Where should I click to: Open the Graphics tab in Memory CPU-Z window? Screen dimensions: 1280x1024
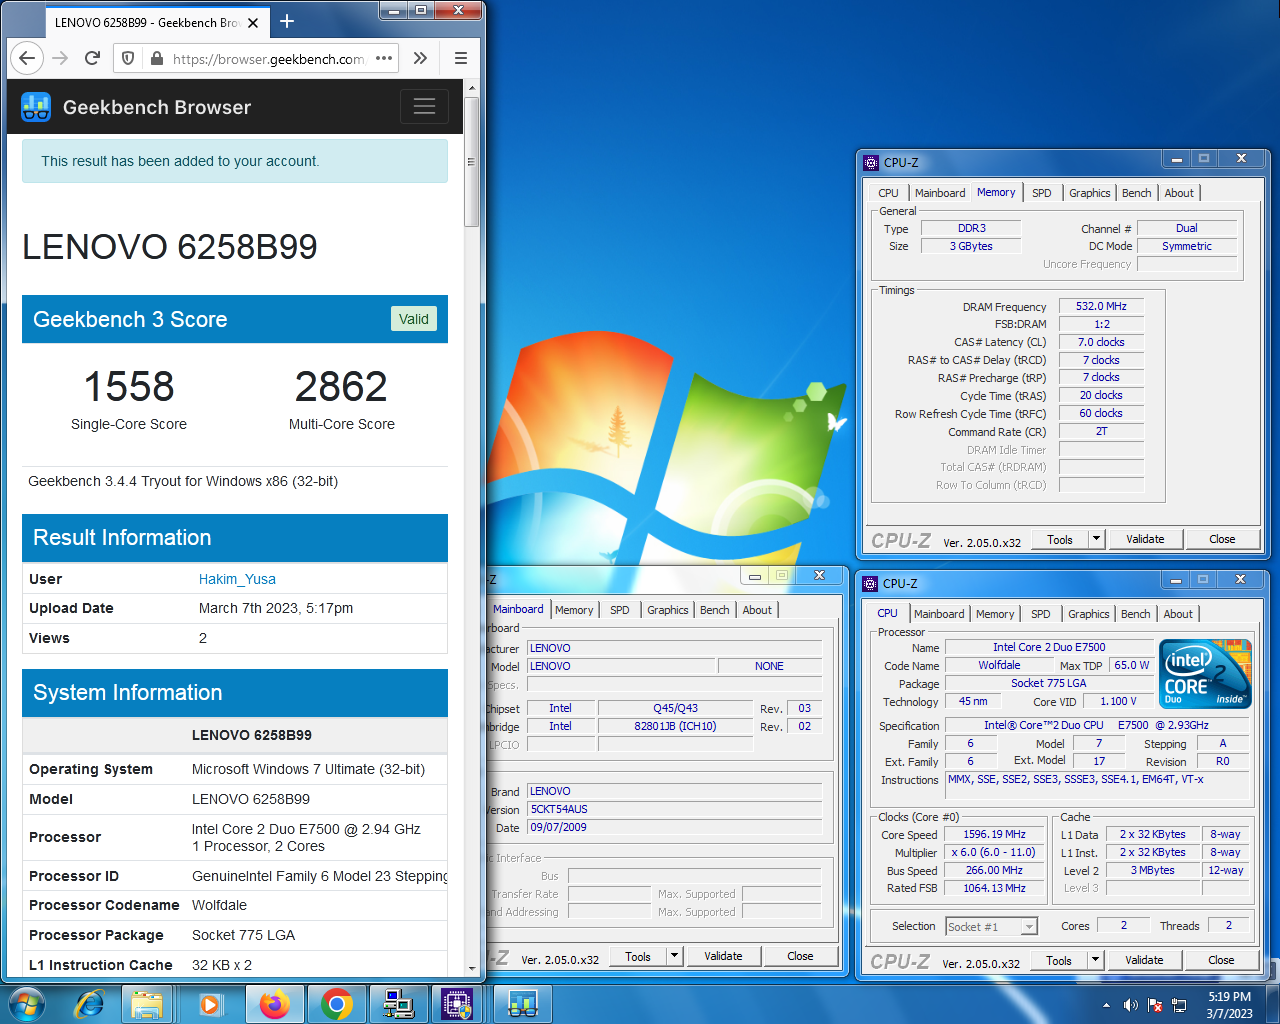pos(1089,193)
